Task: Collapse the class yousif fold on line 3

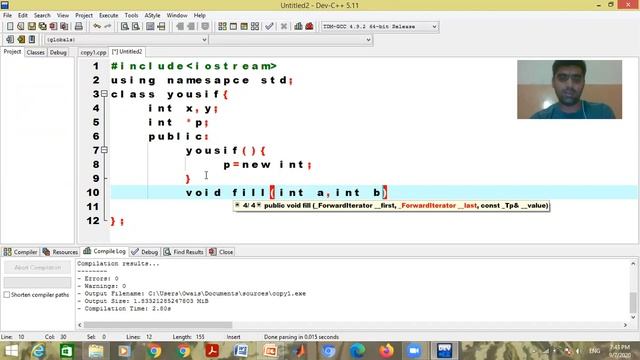Action: [x=104, y=94]
